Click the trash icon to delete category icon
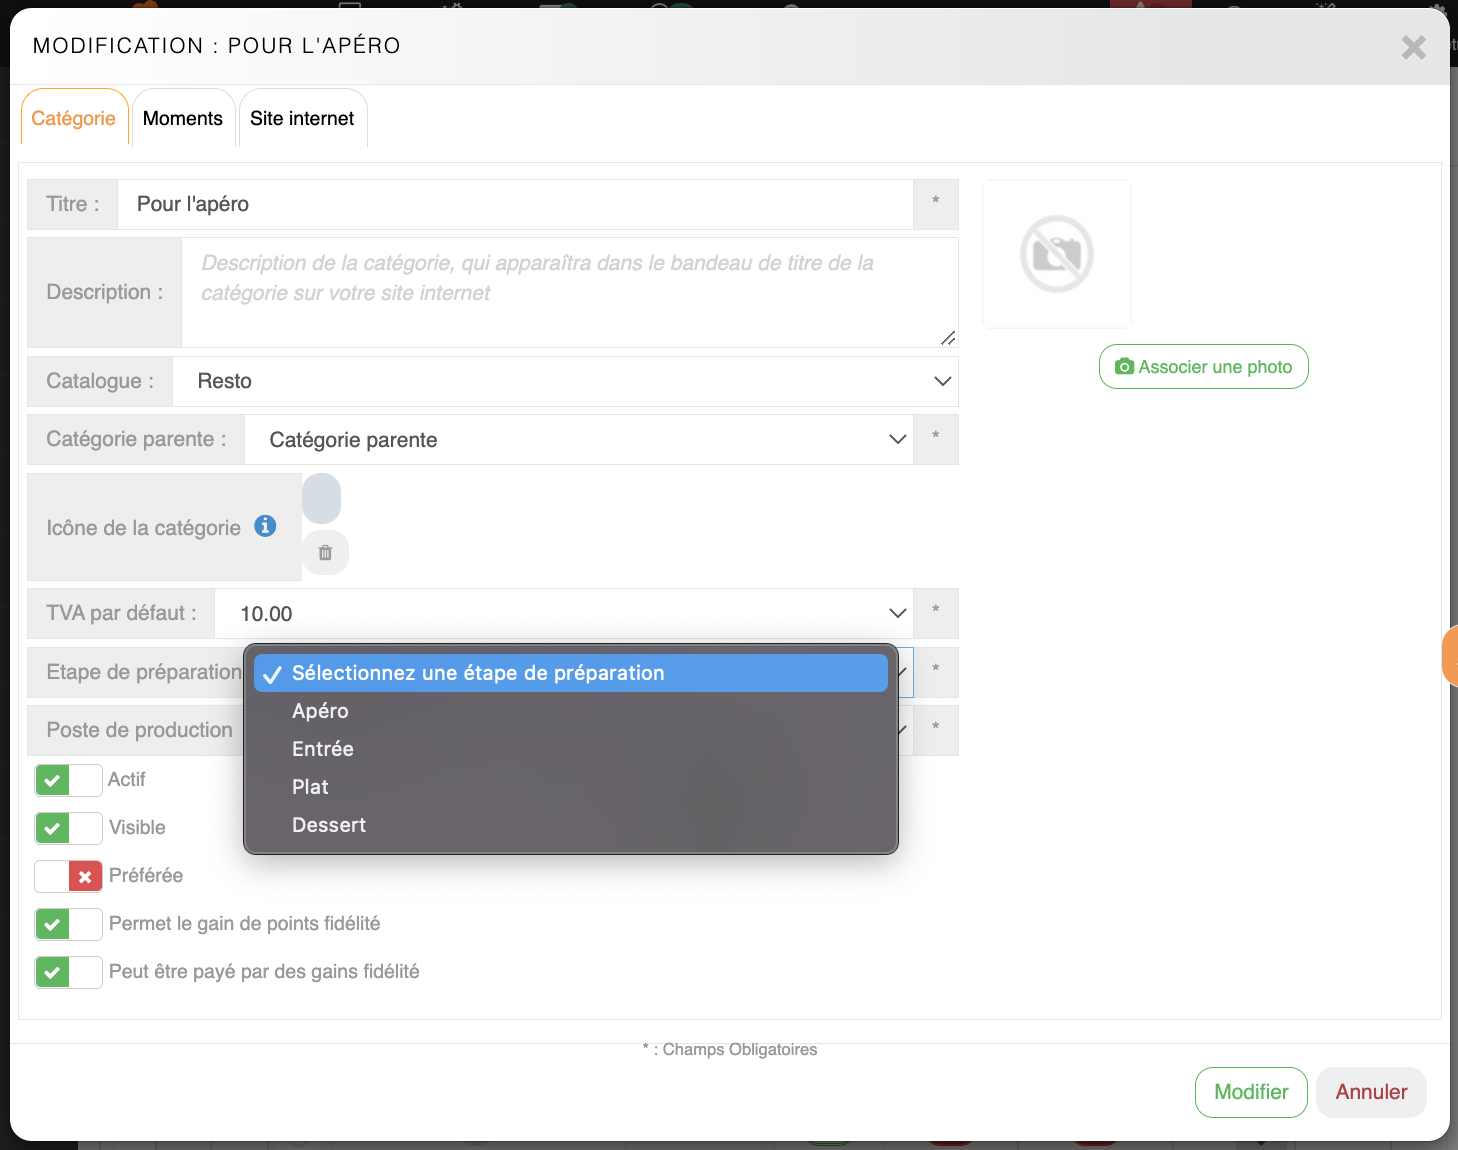This screenshot has height=1150, width=1458. (325, 553)
